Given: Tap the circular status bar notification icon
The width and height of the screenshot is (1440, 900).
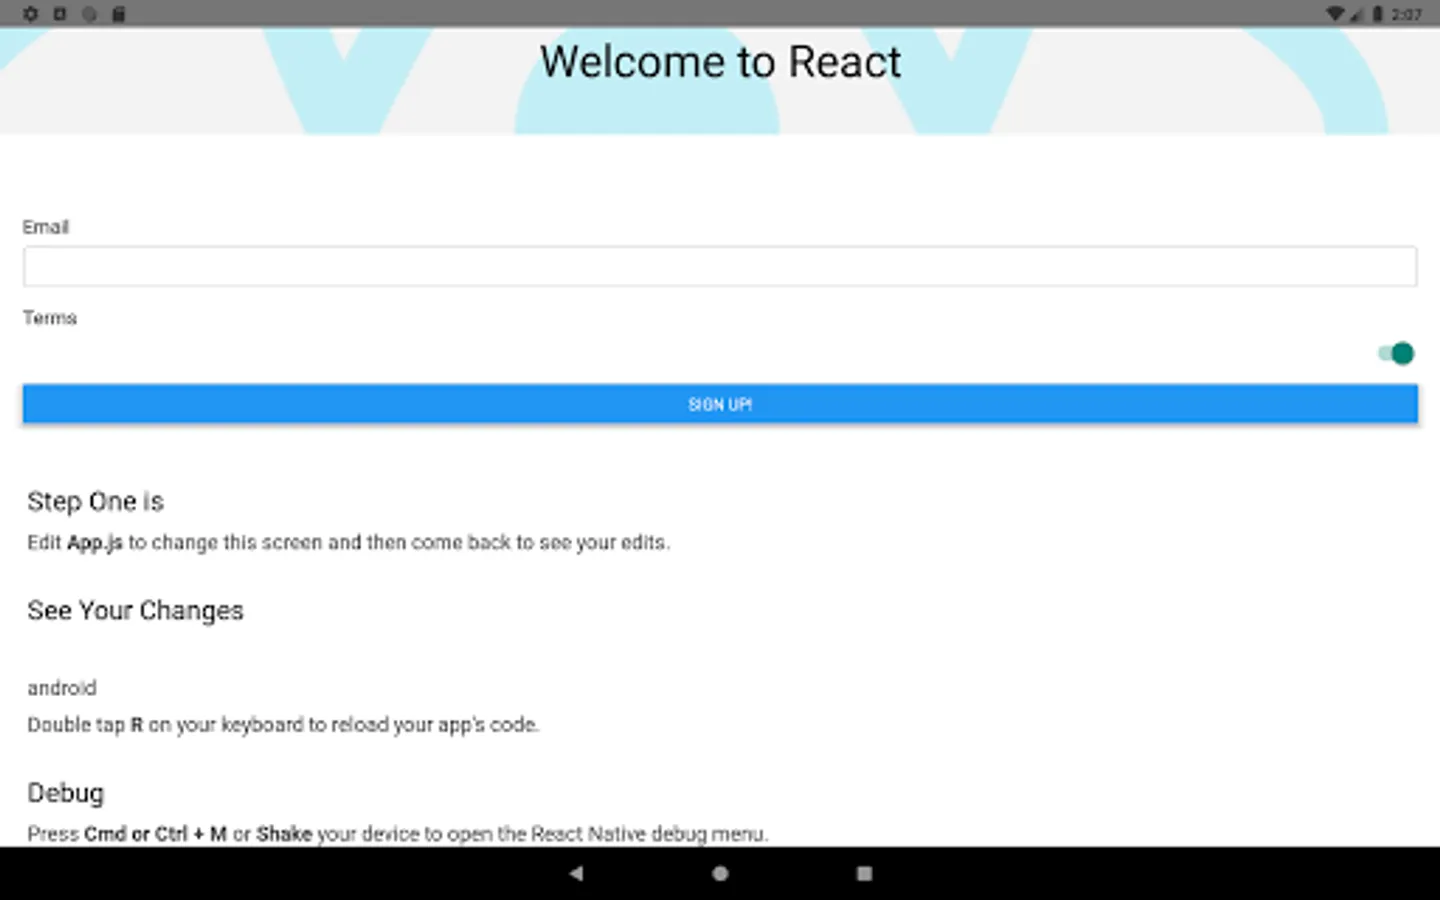Looking at the screenshot, I should point(89,14).
